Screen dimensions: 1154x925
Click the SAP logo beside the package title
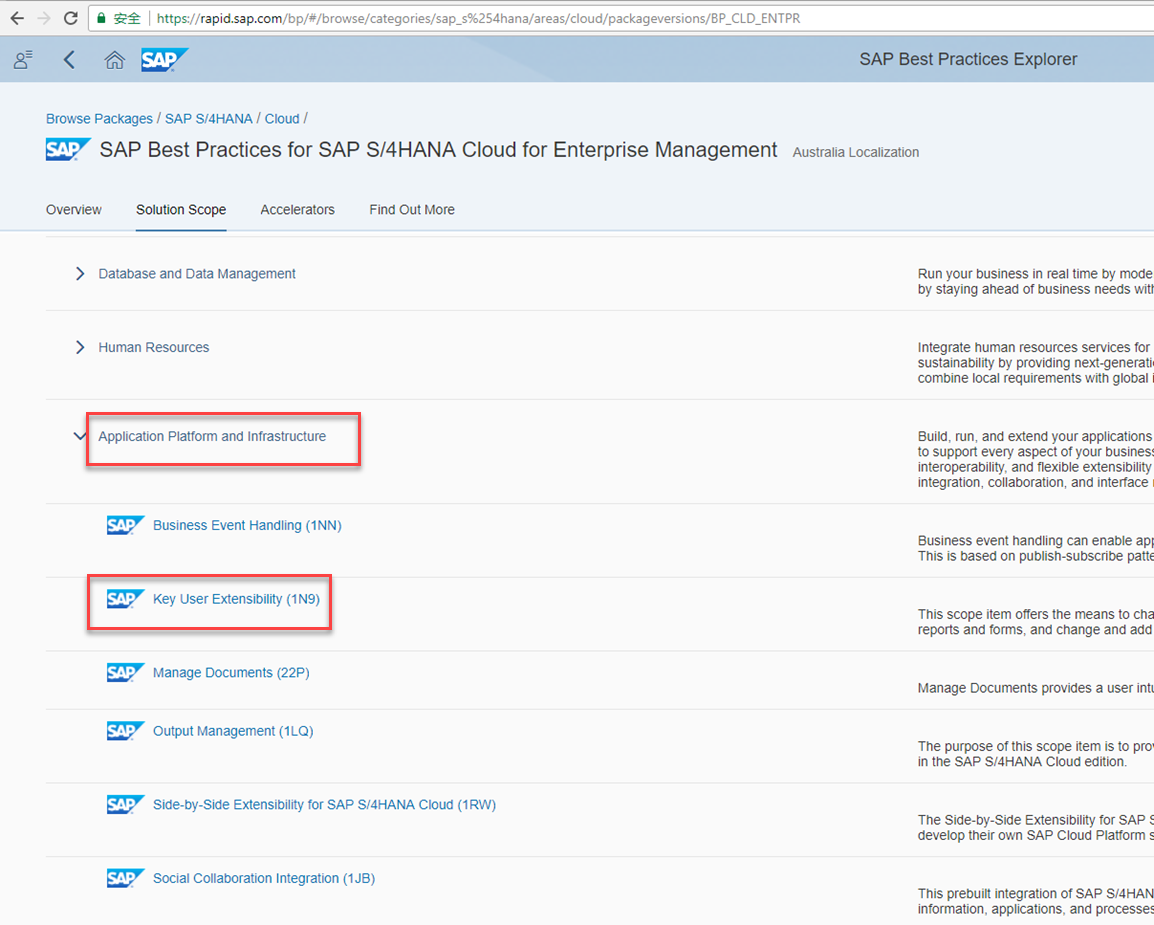click(68, 149)
